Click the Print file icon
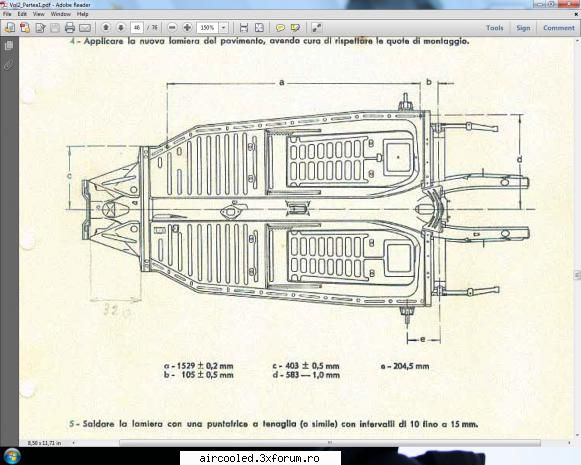Screen dimensions: 581x465 [x=70, y=28]
